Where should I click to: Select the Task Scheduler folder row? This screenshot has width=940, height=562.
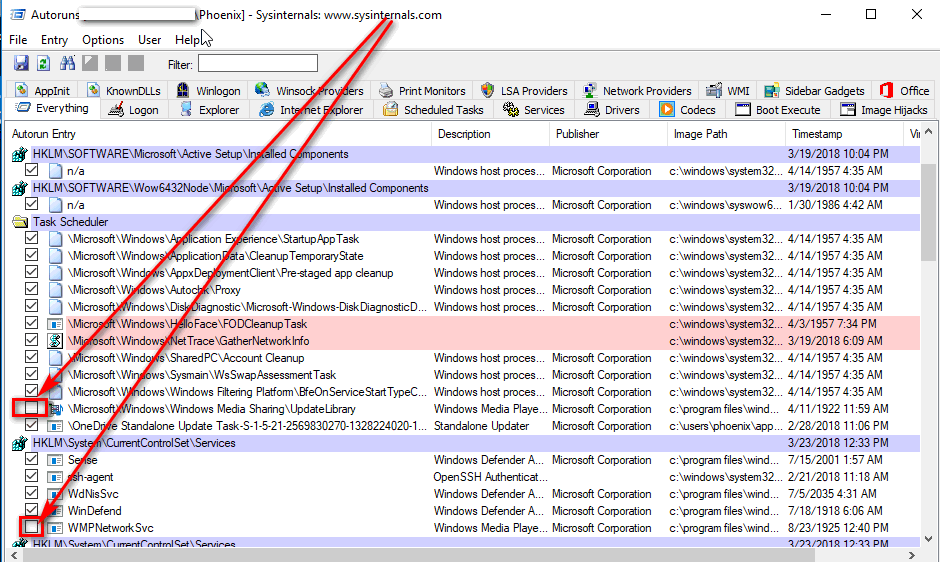[70, 222]
